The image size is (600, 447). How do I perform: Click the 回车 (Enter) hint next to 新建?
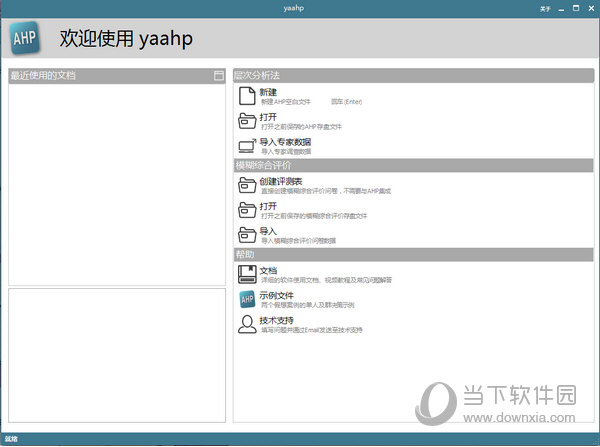tap(346, 102)
